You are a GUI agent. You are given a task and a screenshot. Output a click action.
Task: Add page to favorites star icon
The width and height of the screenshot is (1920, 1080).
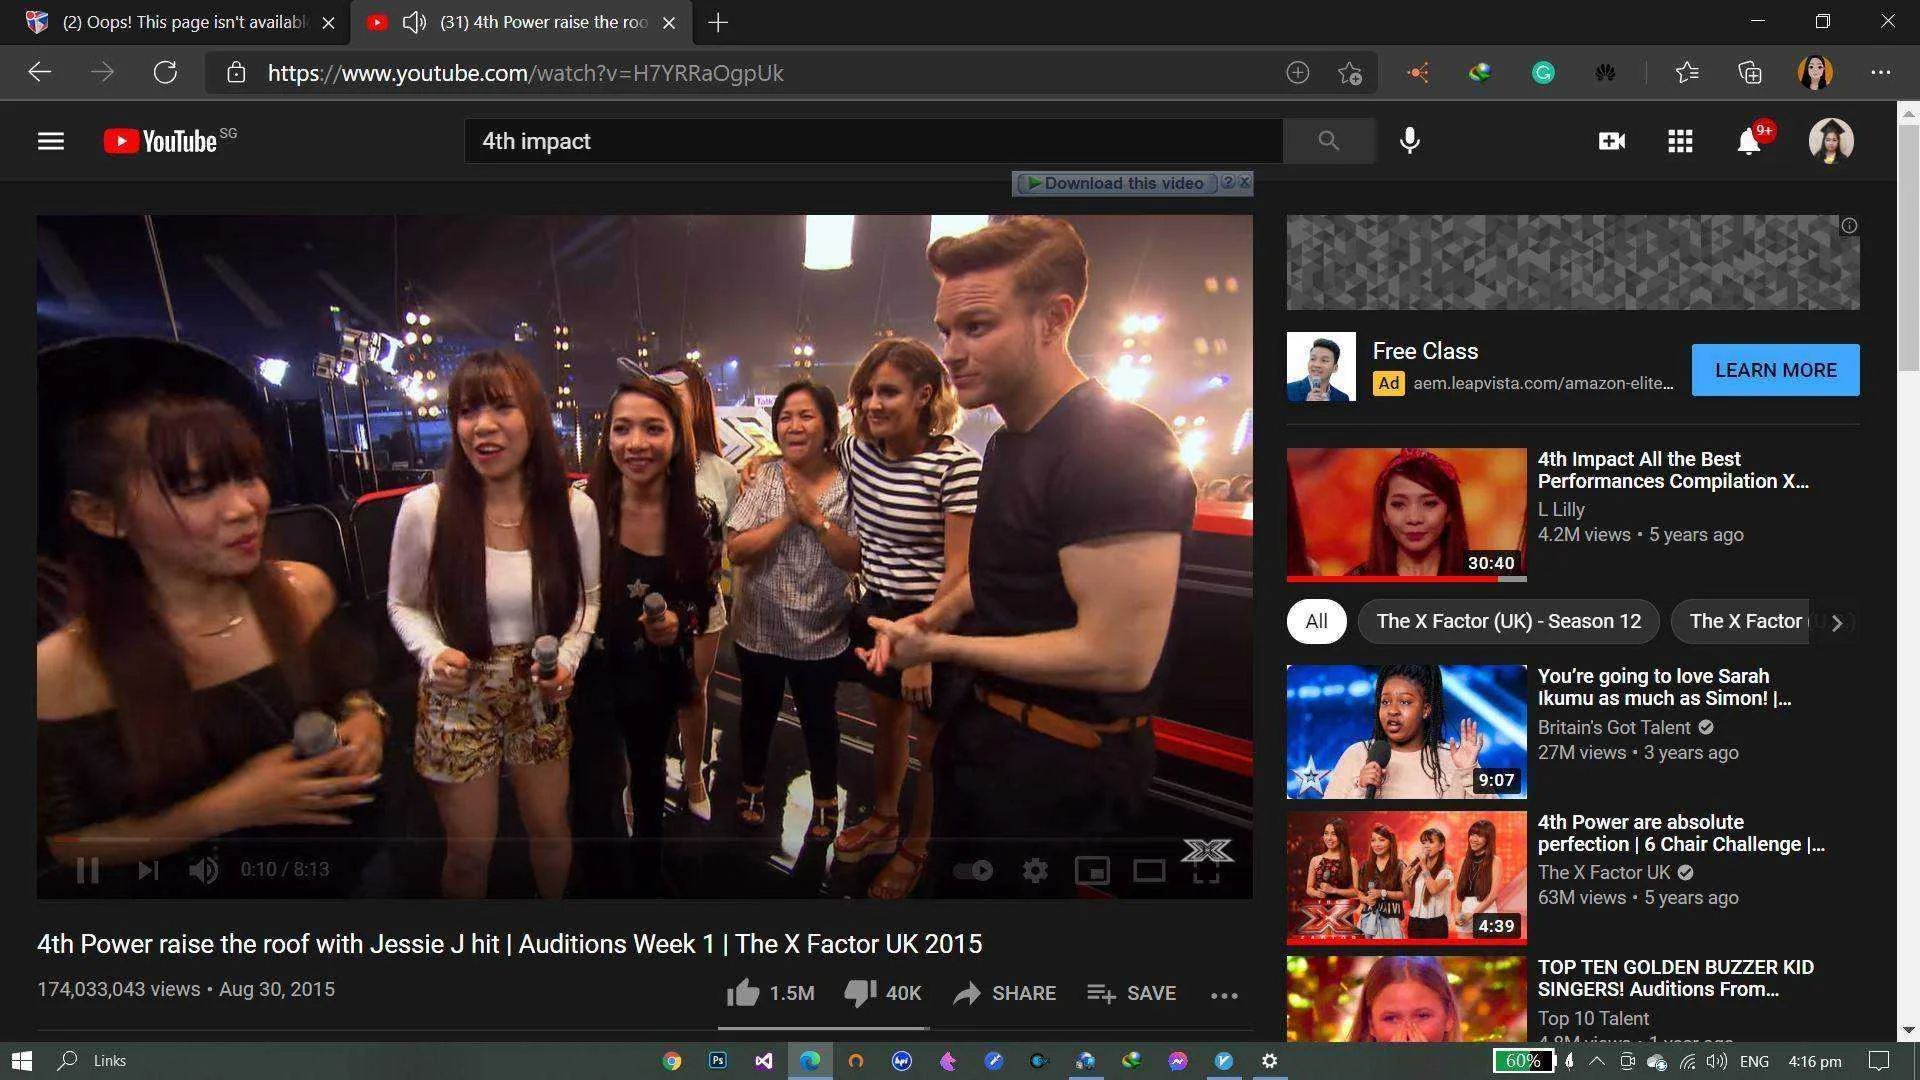[x=1349, y=73]
